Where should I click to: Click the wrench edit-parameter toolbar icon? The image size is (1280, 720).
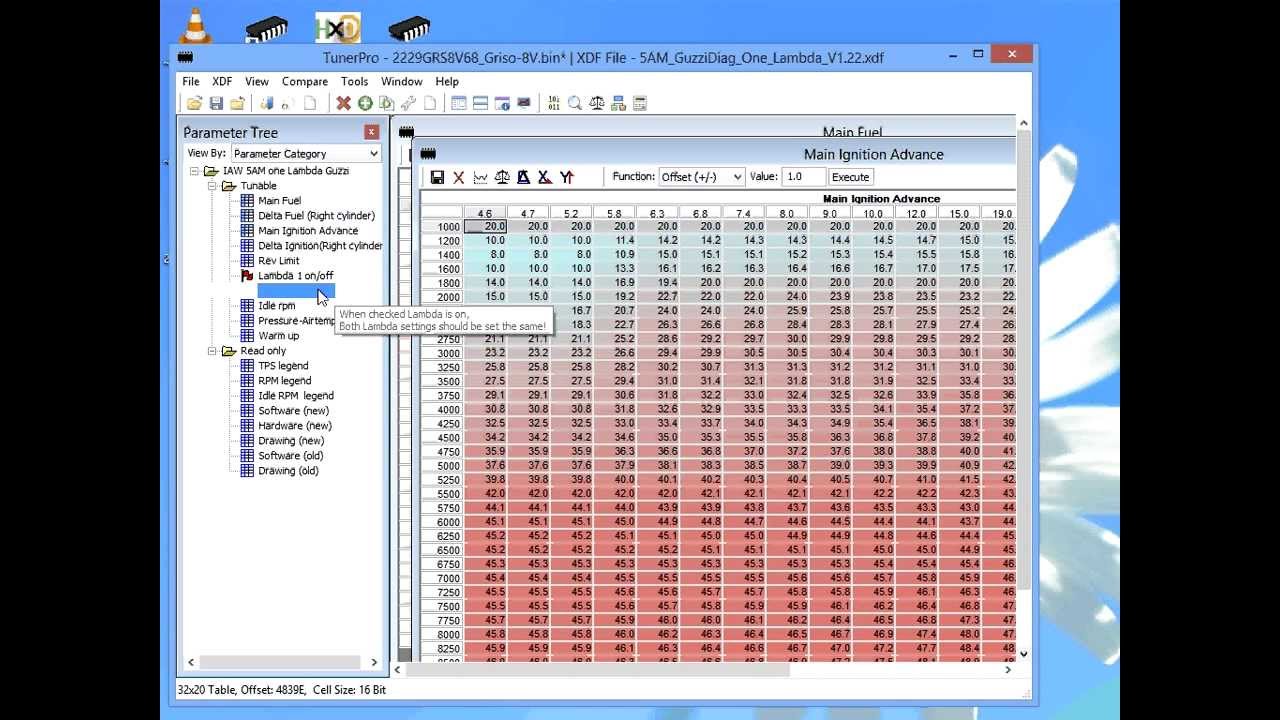click(408, 103)
